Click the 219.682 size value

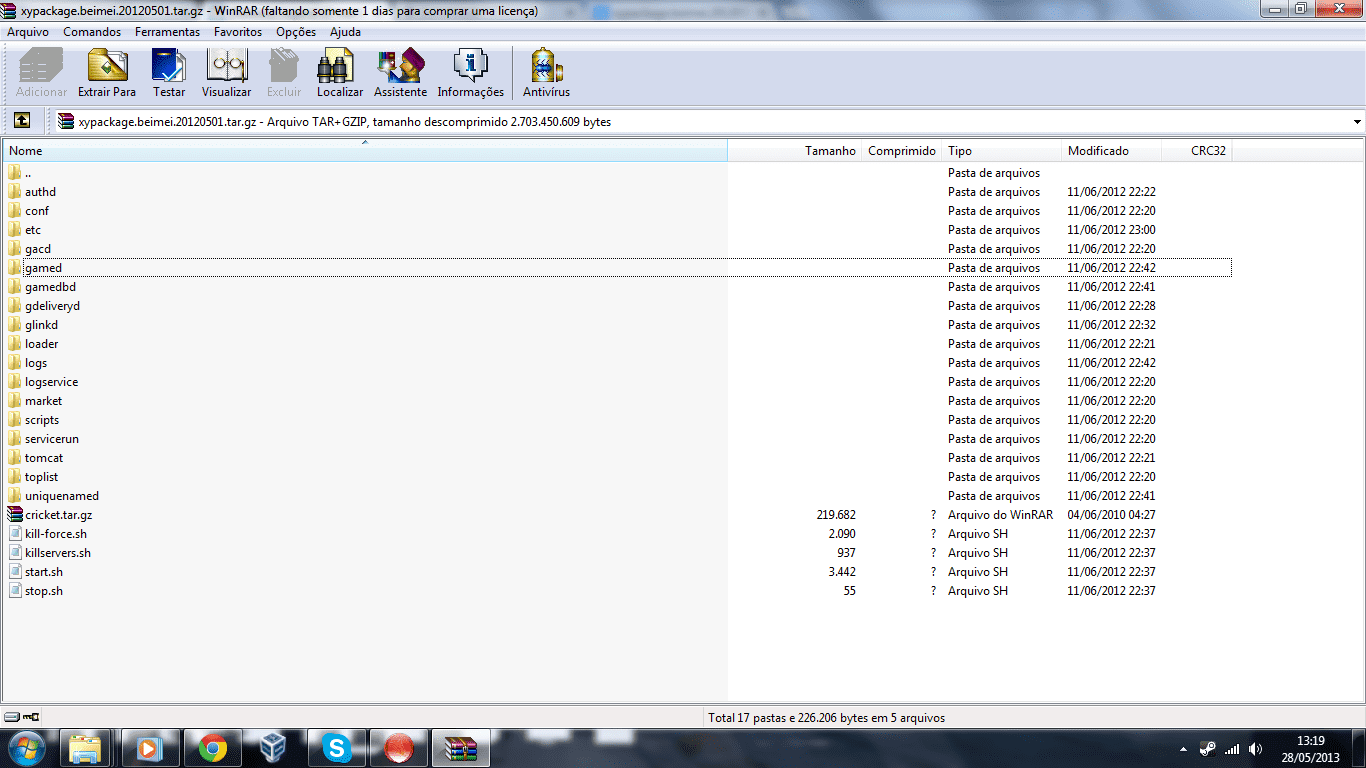tap(836, 515)
